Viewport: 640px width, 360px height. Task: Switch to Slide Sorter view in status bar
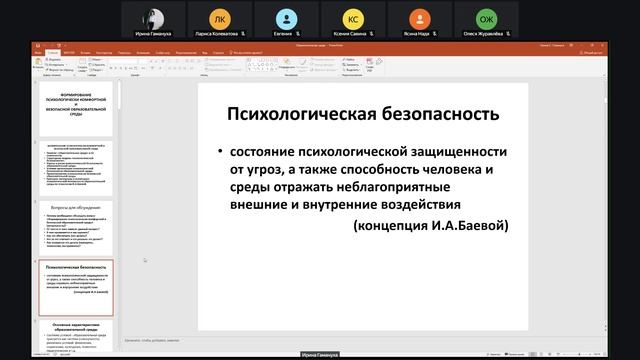pos(541,354)
